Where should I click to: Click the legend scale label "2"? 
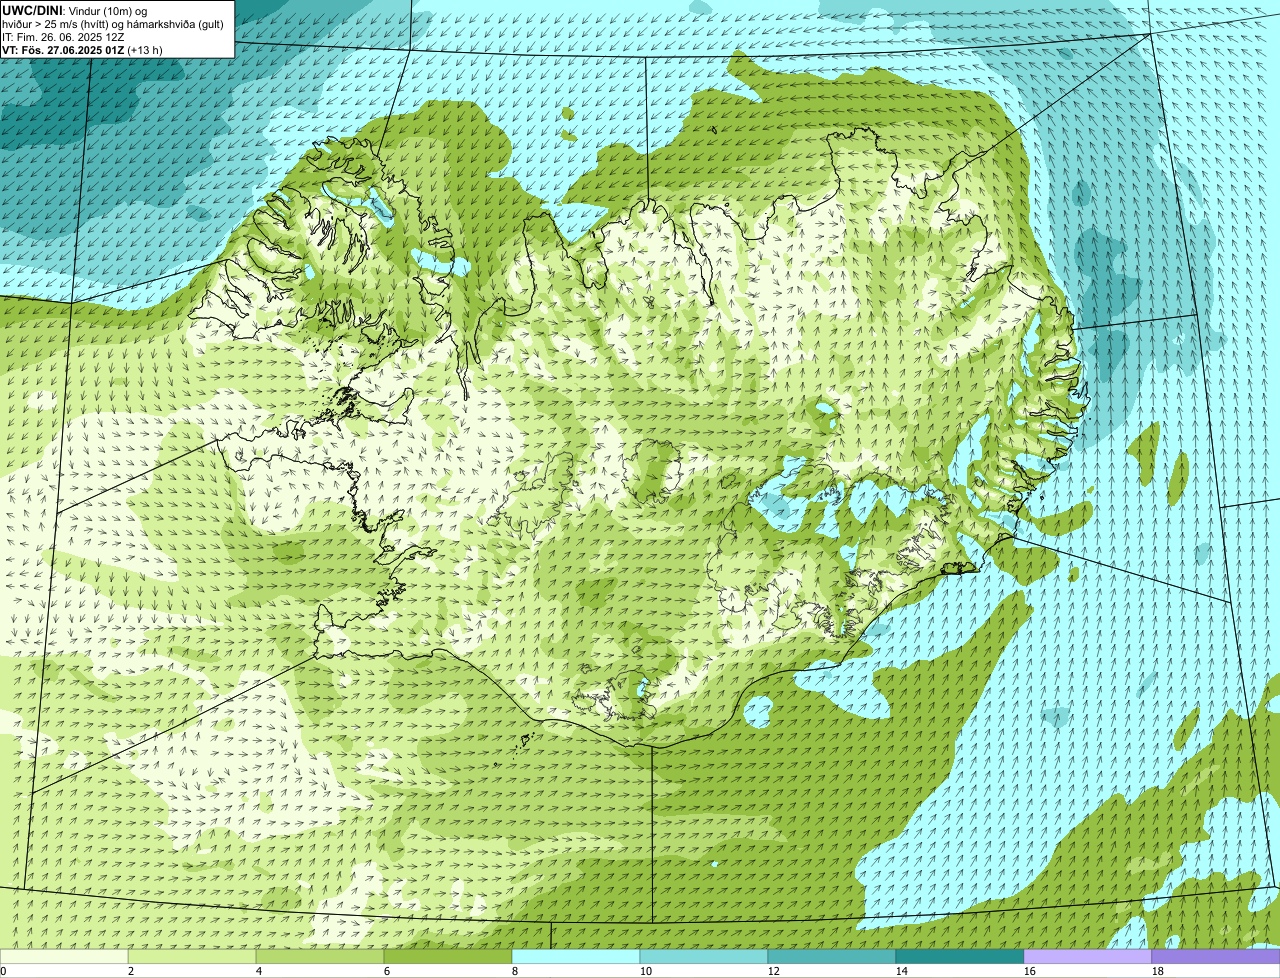[x=131, y=971]
